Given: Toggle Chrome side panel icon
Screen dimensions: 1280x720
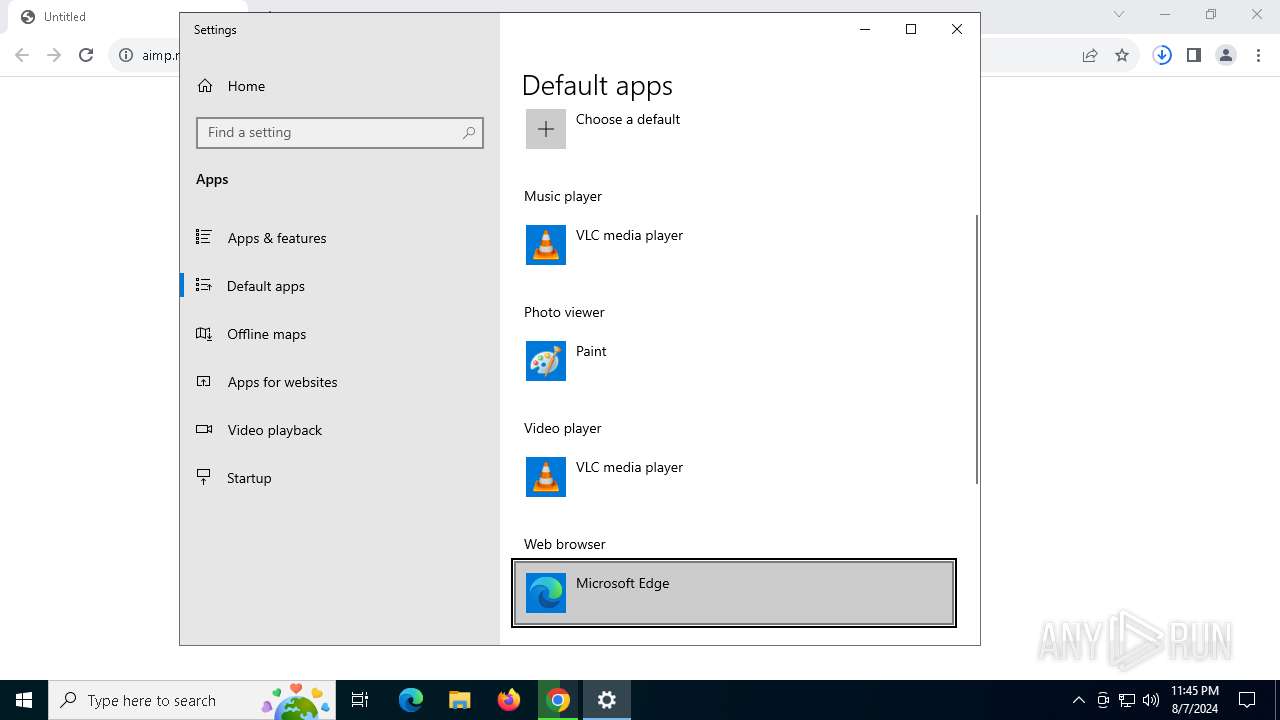Looking at the screenshot, I should (1194, 55).
